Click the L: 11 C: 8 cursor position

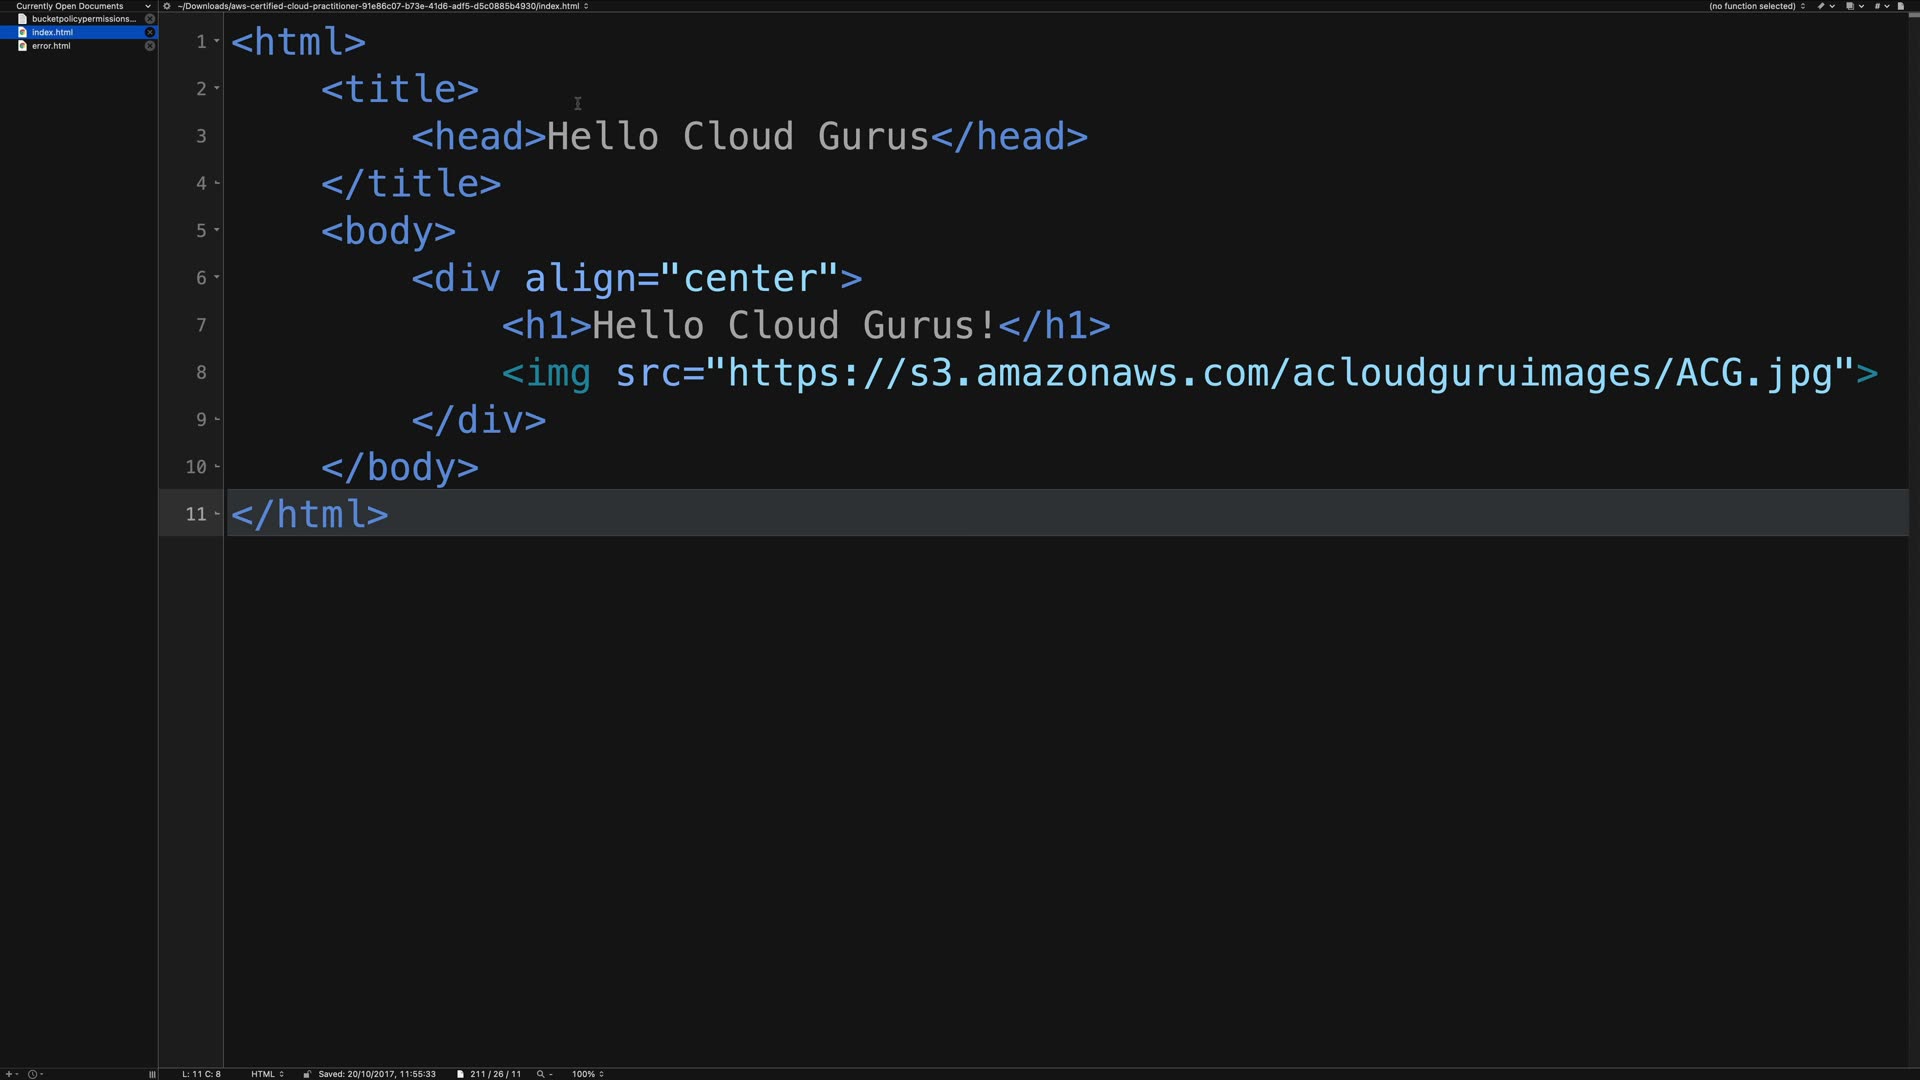(x=201, y=1074)
